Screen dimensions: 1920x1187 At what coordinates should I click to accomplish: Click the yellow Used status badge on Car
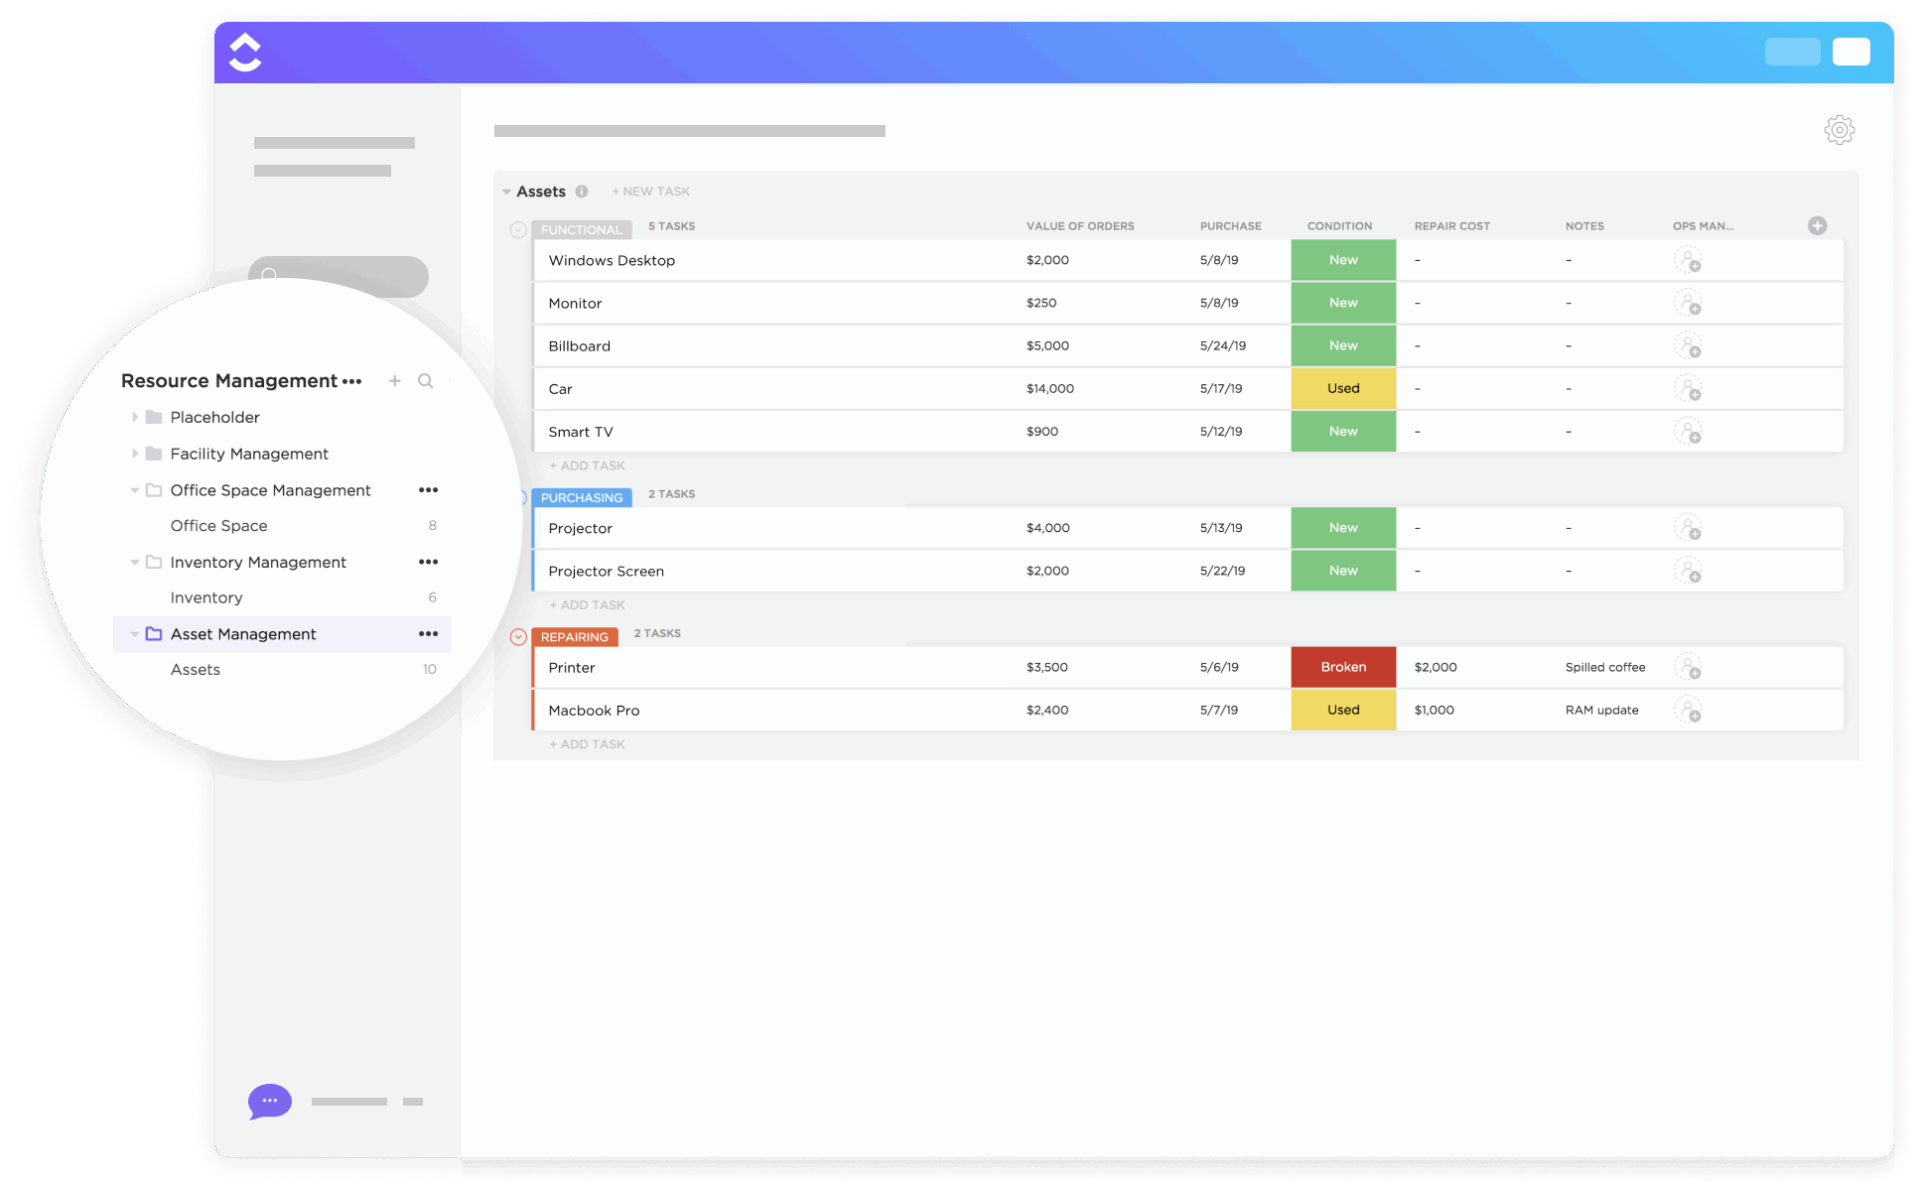click(1343, 388)
